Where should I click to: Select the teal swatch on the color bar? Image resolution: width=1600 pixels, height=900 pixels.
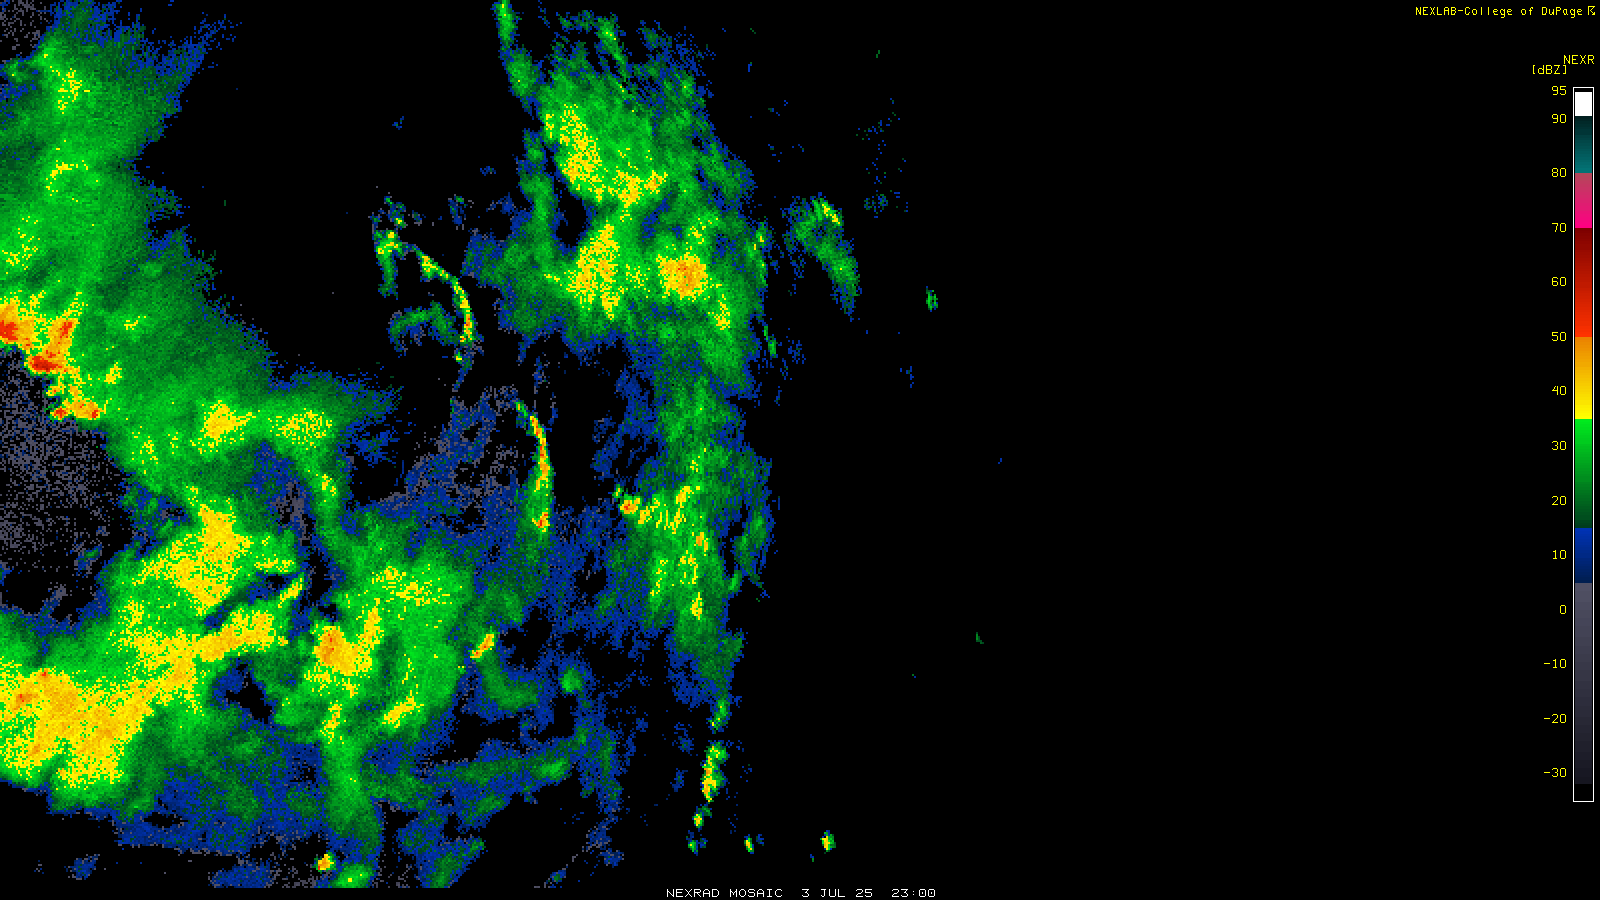coord(1583,146)
